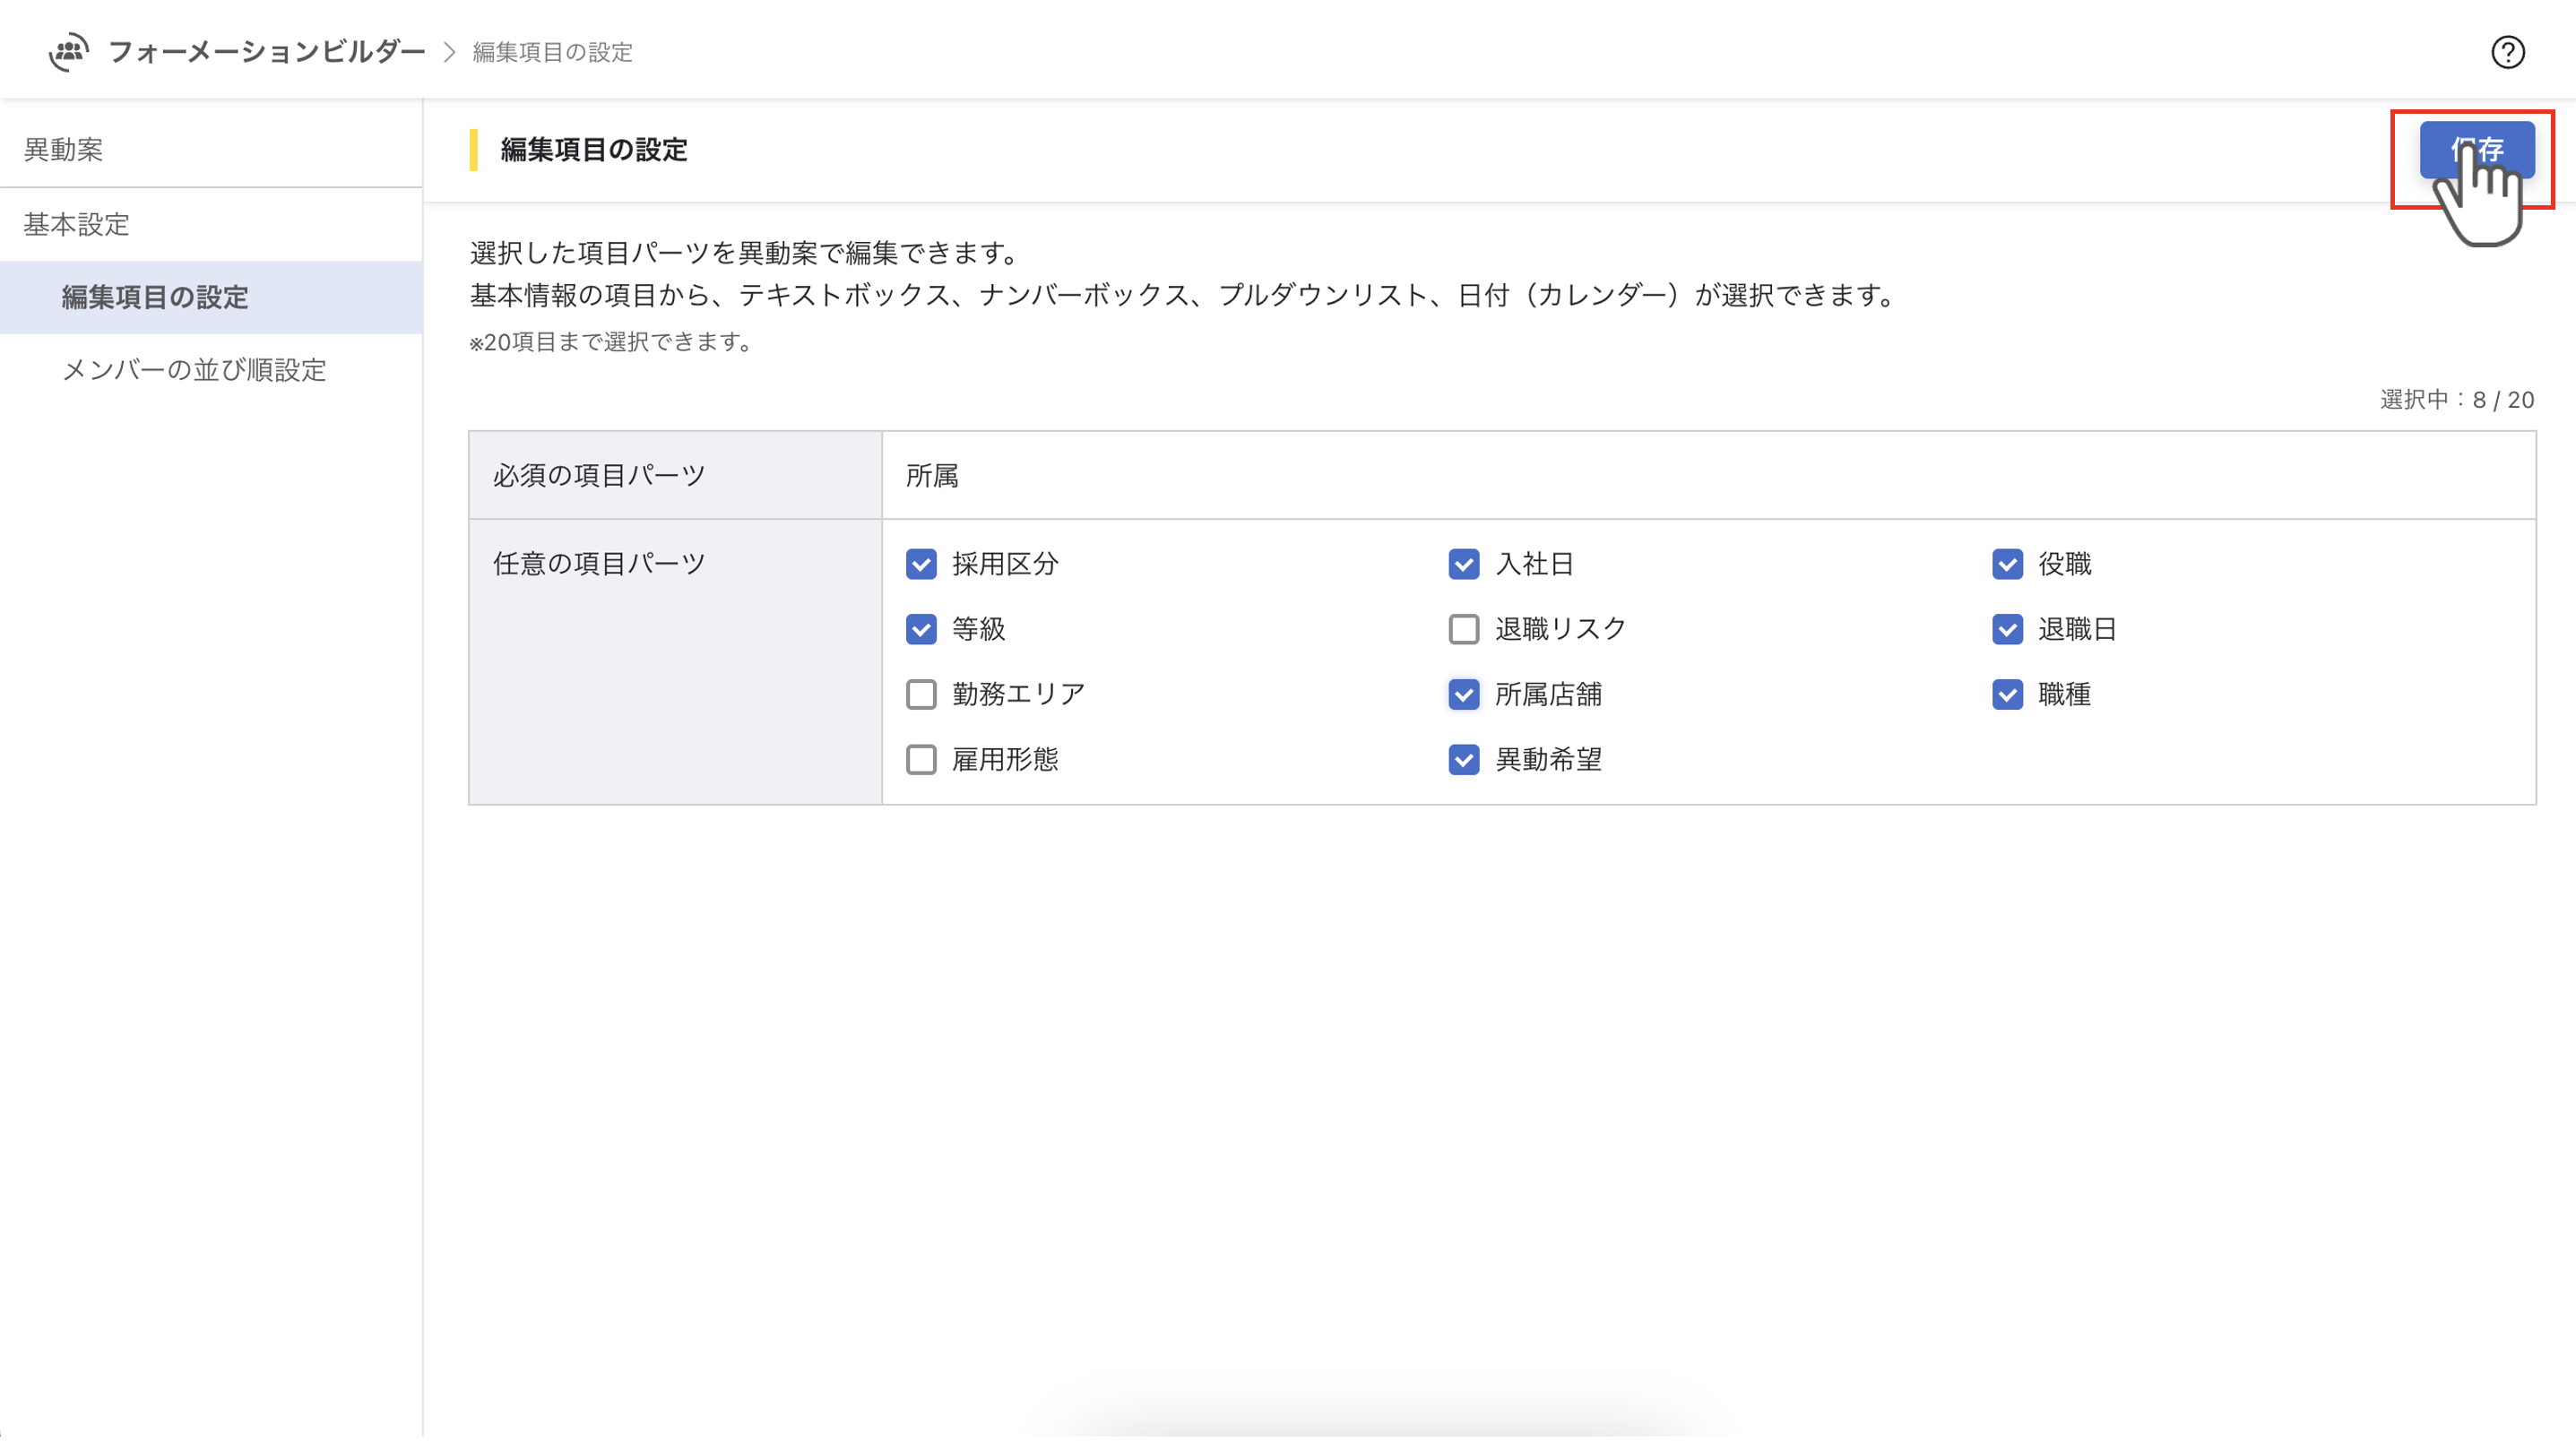
Task: Toggle the 役職 checkbox off
Action: coord(2006,564)
